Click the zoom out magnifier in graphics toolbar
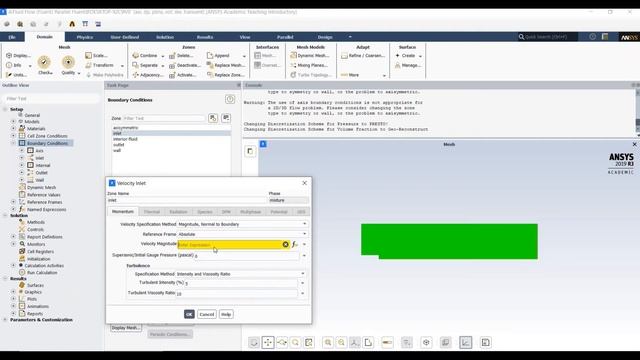 click(x=341, y=342)
